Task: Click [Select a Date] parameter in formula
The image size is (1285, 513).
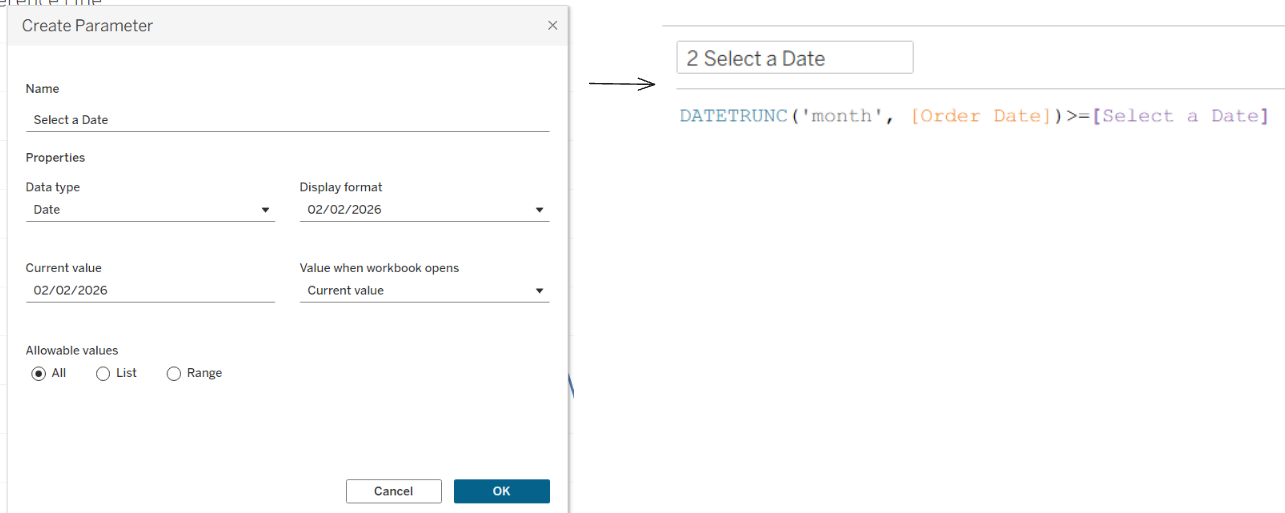Action: [1180, 116]
